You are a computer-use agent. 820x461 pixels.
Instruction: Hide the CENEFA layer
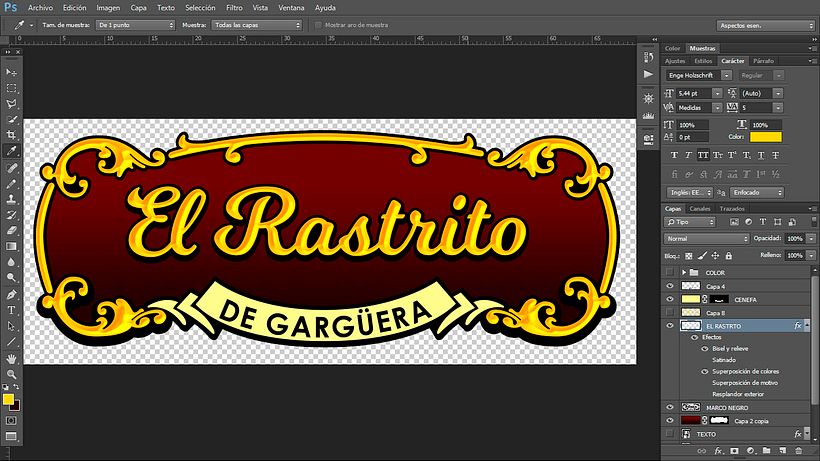coord(670,299)
